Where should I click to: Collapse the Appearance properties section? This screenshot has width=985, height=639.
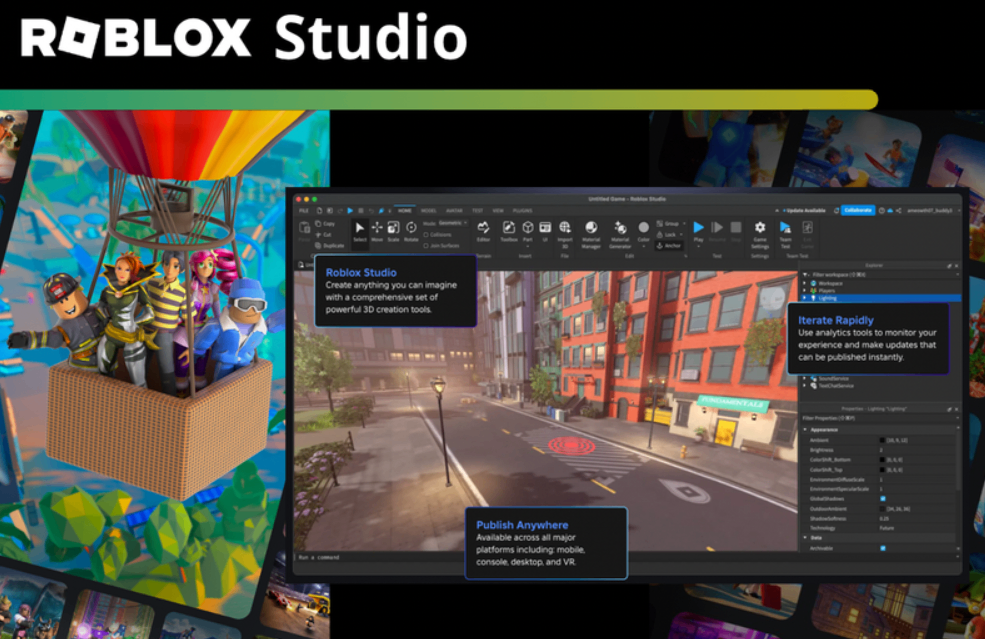805,429
